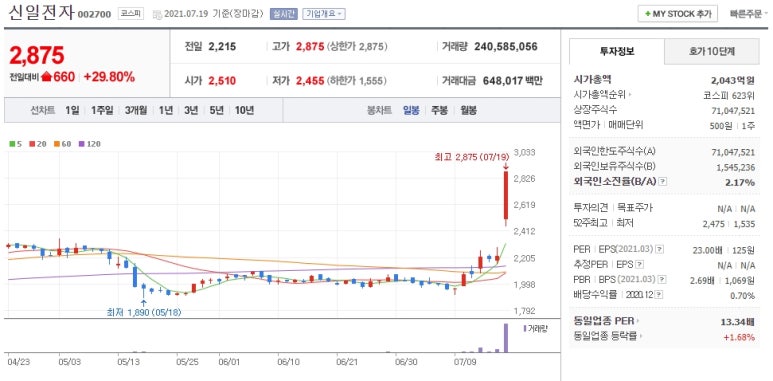Click the help icon beside PER EPS(2021.03)
The image size is (773, 381).
pyautogui.click(x=660, y=250)
